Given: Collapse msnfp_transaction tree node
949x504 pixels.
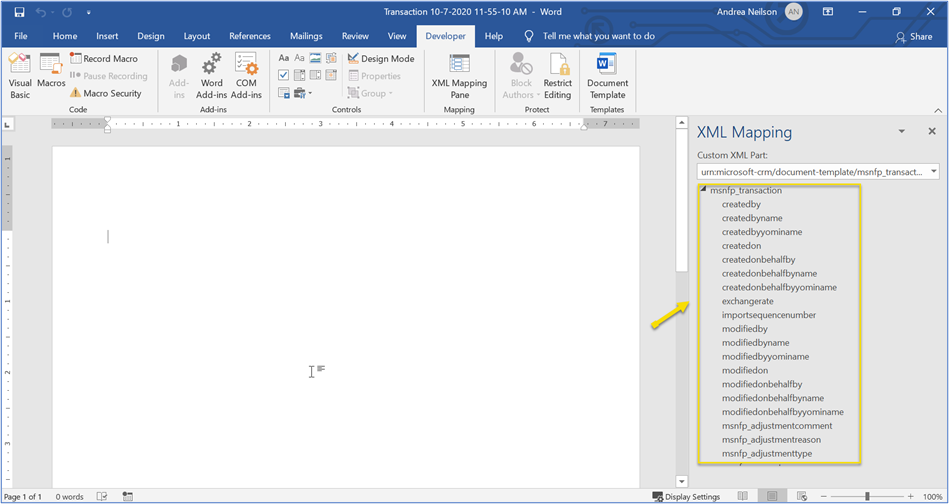Looking at the screenshot, I should pos(703,189).
